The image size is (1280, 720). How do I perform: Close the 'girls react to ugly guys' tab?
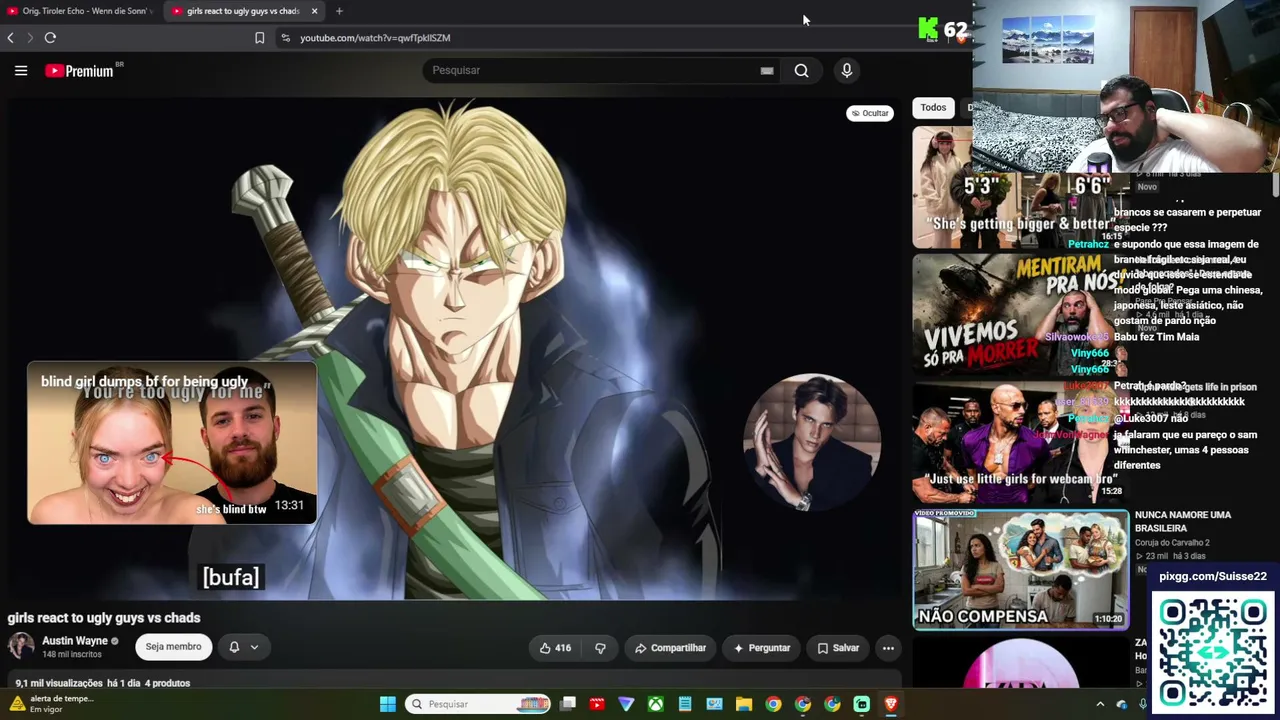click(x=314, y=11)
